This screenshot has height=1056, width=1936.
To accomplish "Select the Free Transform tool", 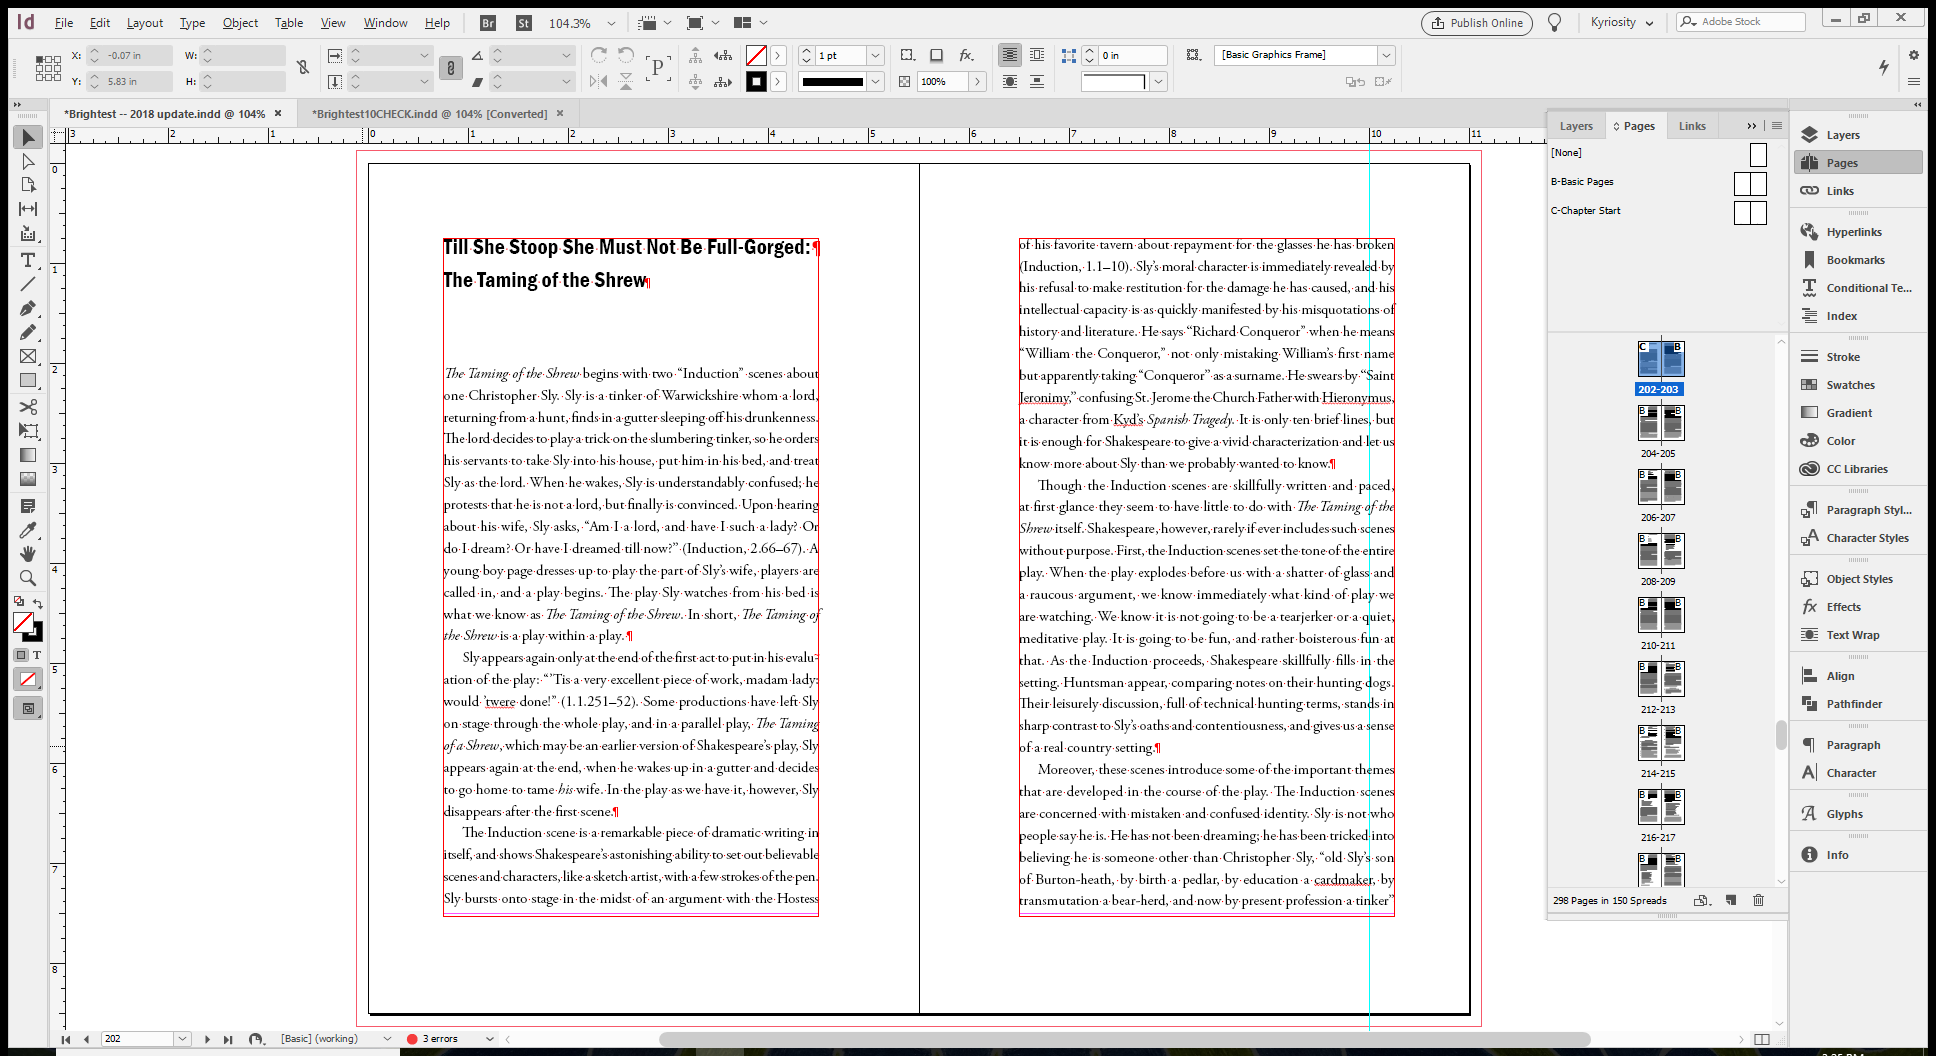I will [28, 431].
